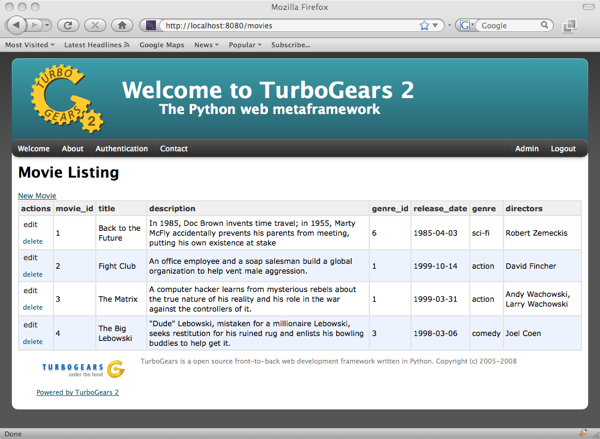This screenshot has width=600, height=439.
Task: Click the TurboGears gear logo in header
Action: tap(66, 99)
